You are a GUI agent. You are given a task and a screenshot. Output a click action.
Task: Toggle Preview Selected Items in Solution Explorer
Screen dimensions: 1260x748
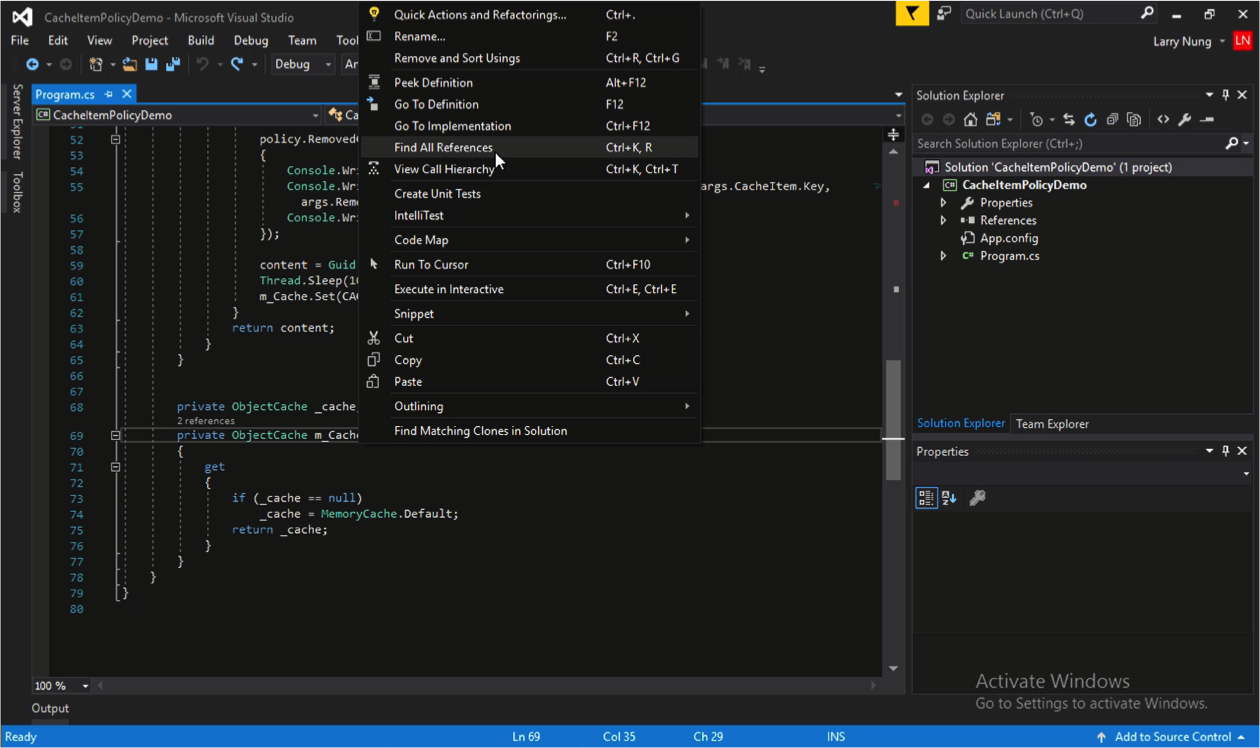tap(1206, 120)
